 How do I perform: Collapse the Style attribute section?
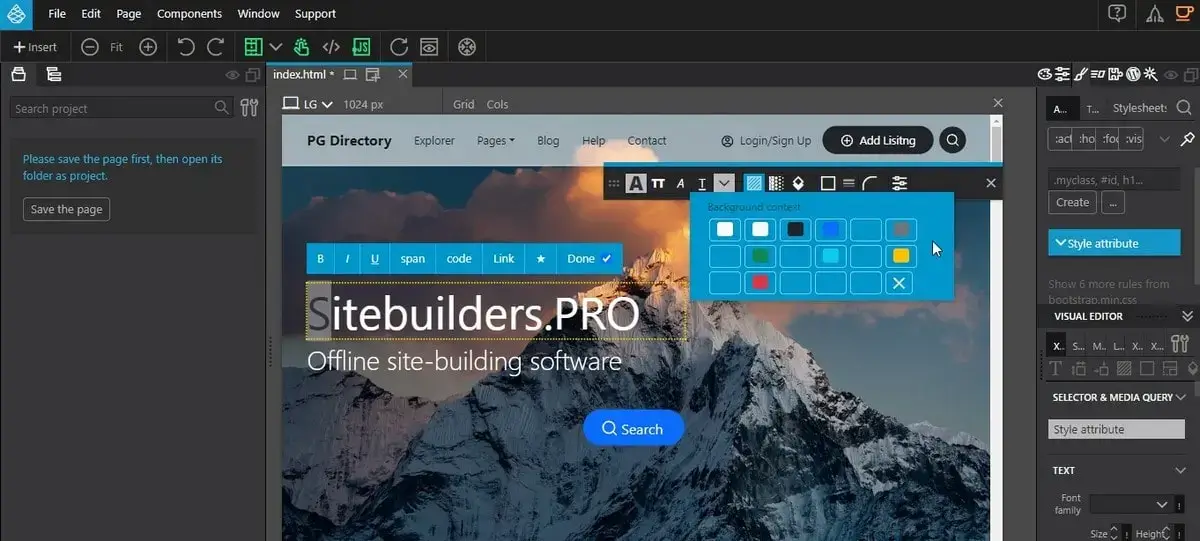(x=1115, y=243)
